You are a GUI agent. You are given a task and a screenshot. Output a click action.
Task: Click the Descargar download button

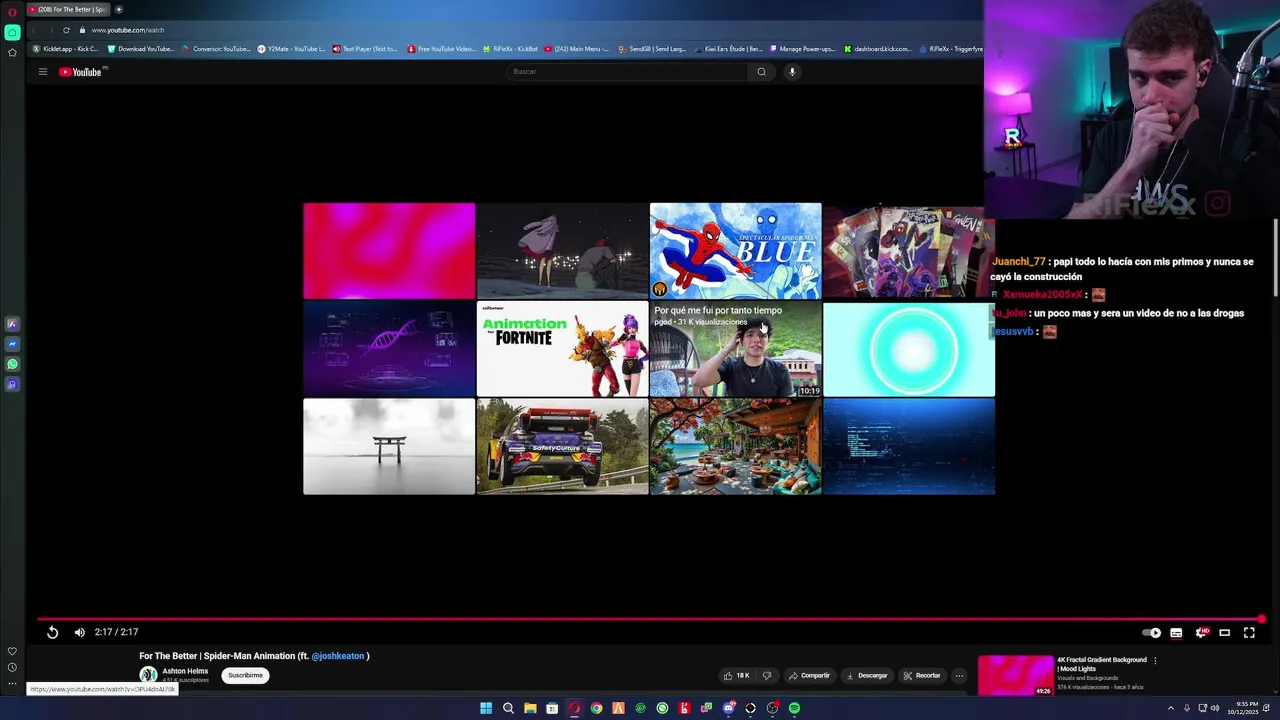pyautogui.click(x=867, y=675)
